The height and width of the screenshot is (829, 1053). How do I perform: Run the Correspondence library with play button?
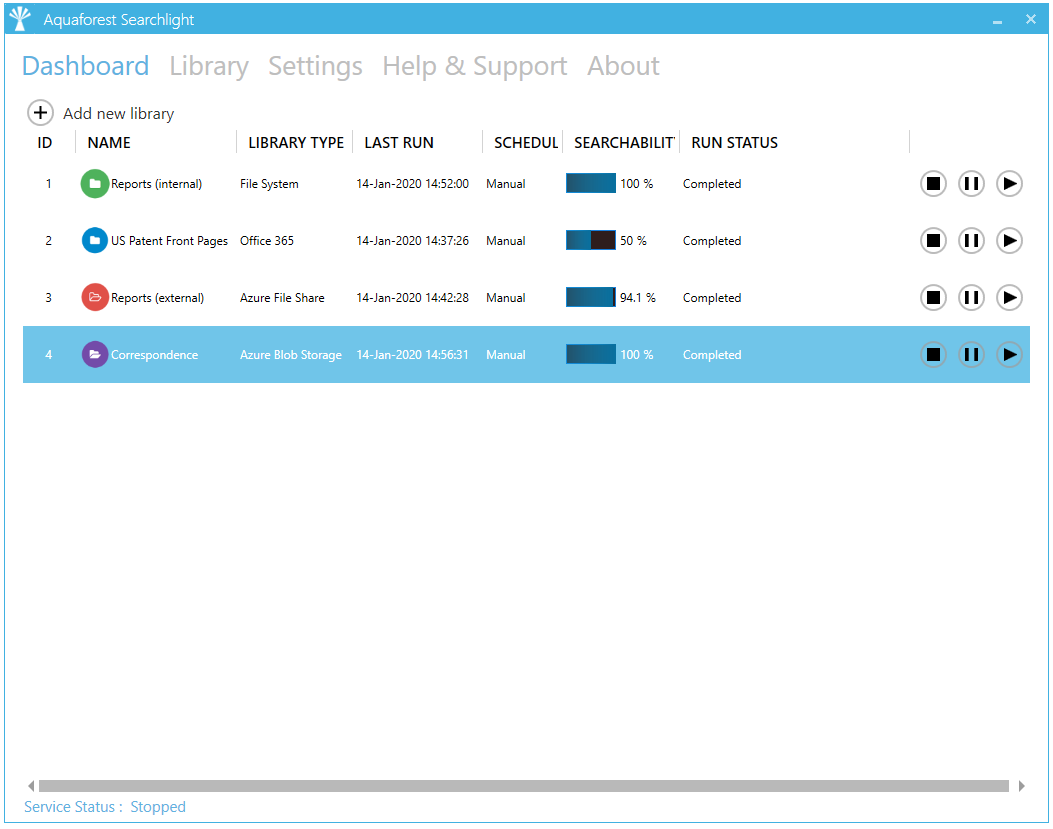point(1009,355)
